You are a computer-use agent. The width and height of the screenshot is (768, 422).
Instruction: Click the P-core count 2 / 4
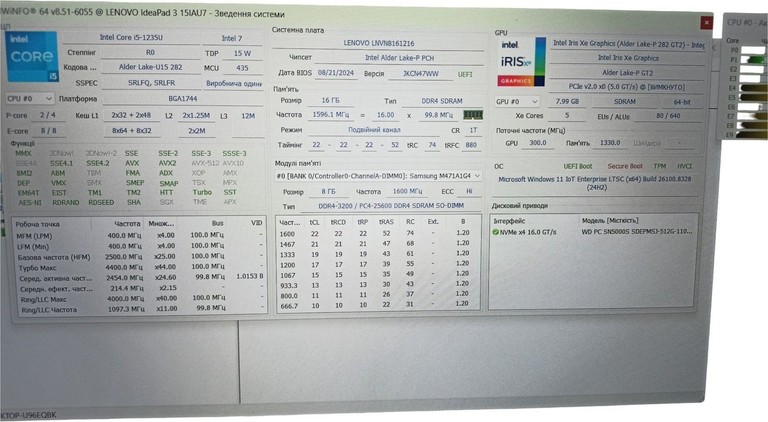(48, 115)
